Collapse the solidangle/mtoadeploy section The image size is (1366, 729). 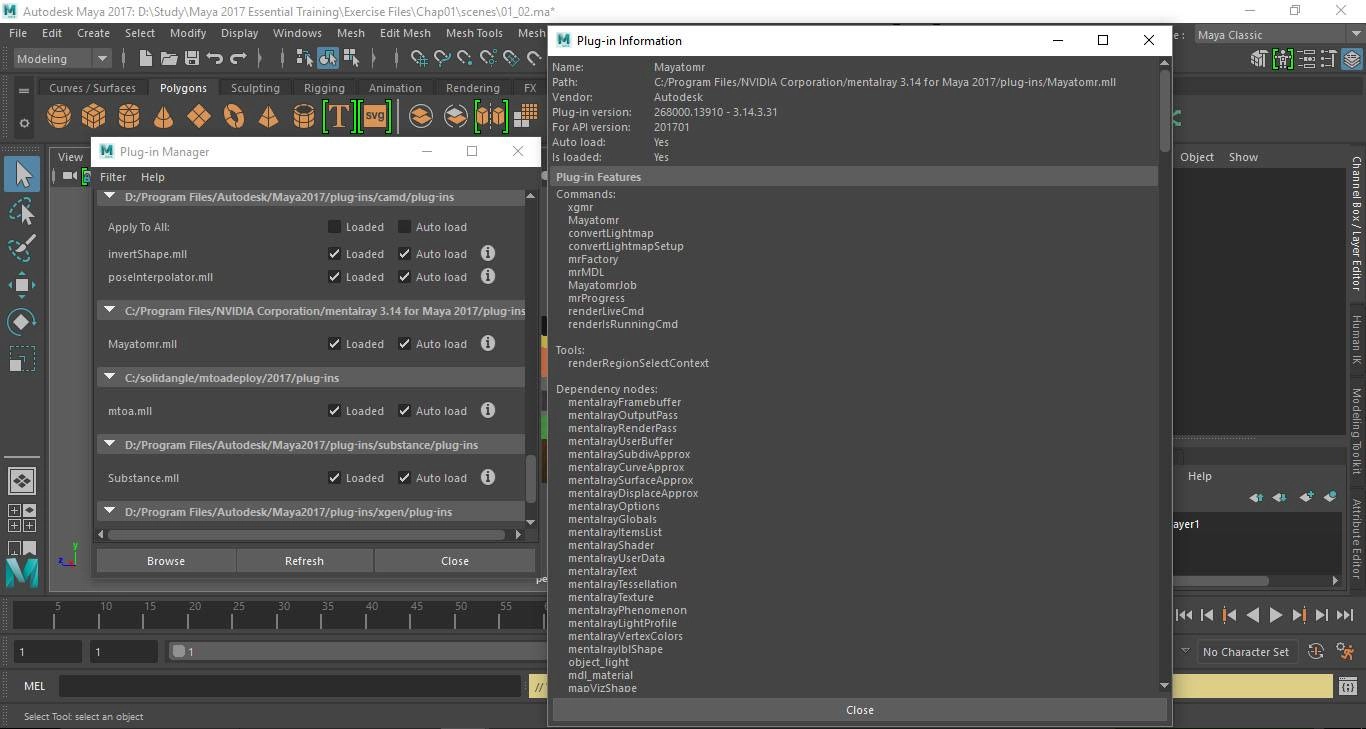[110, 378]
